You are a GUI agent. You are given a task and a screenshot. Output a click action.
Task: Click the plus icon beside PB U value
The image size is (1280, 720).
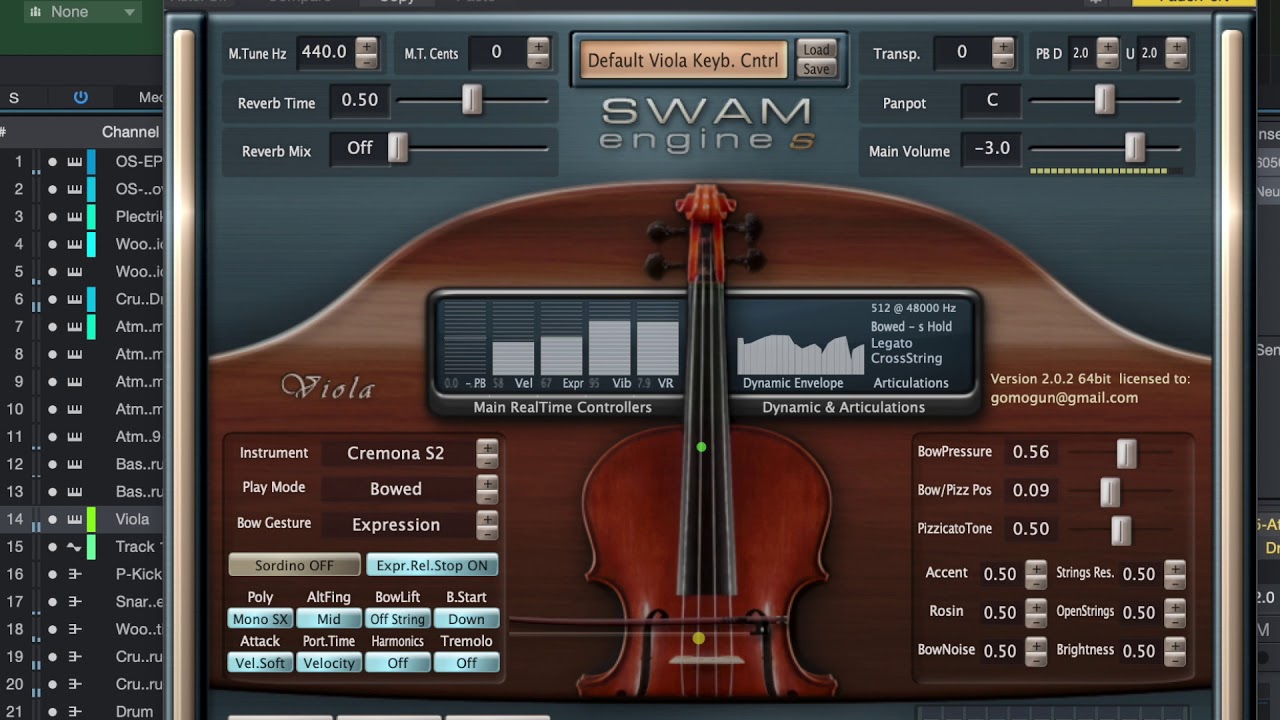tap(1176, 46)
